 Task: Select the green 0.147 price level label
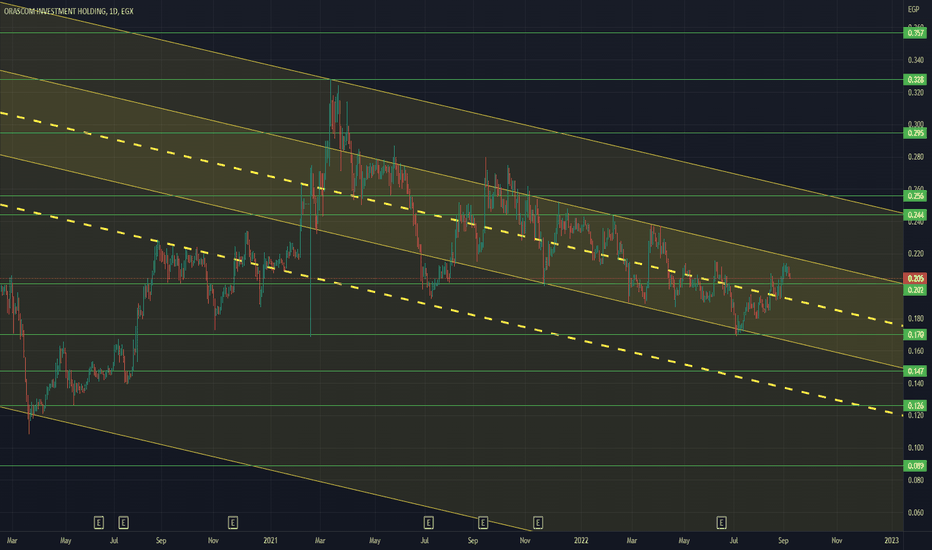[x=915, y=371]
